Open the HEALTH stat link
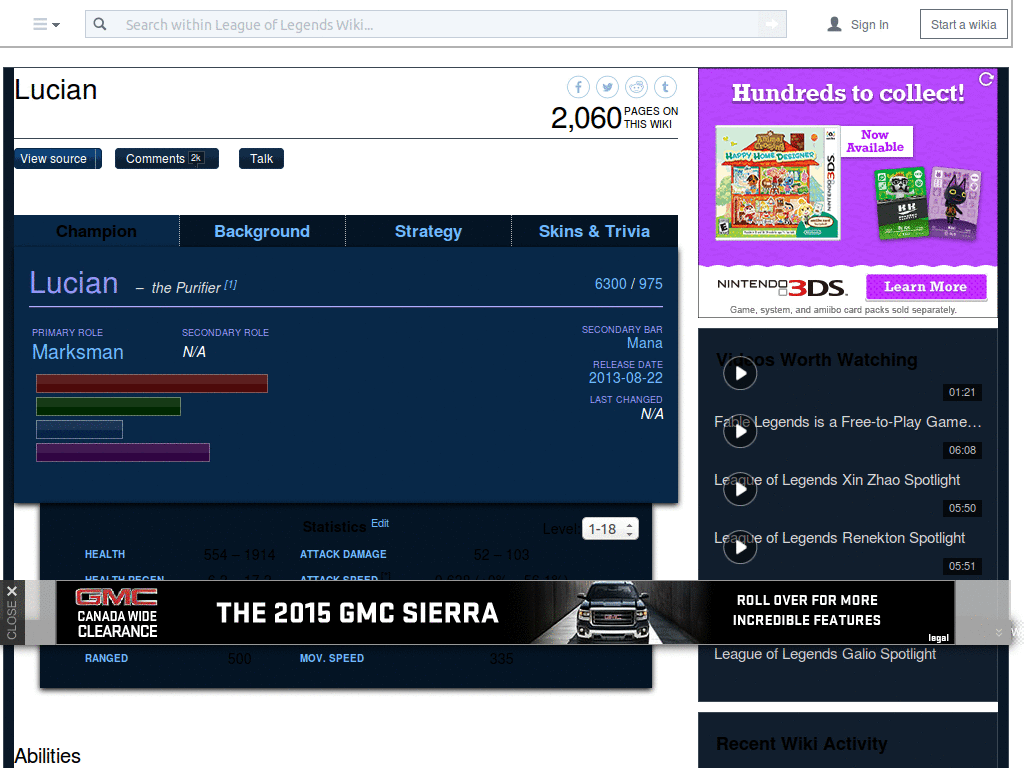Viewport: 1024px width, 768px height. [104, 554]
